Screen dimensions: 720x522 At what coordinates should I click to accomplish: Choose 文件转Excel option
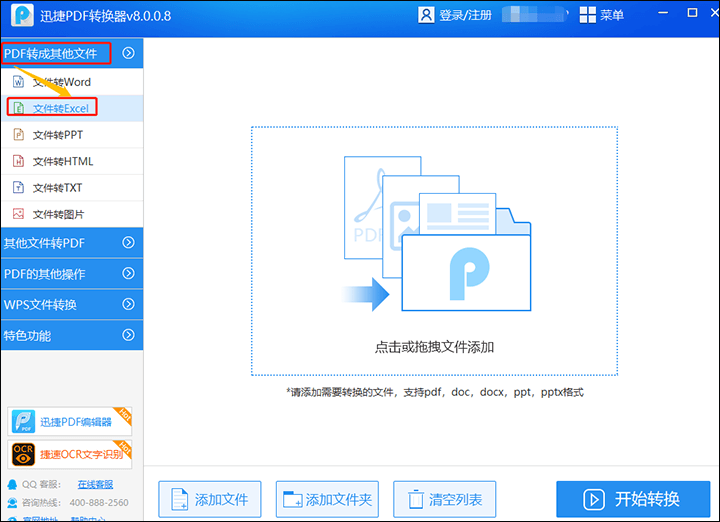61,108
